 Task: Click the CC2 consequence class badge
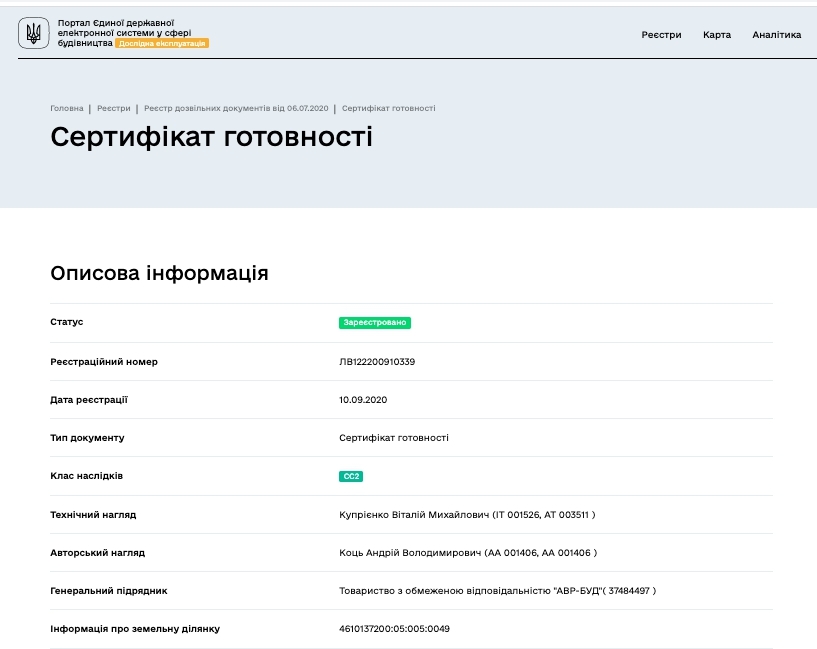(x=351, y=476)
